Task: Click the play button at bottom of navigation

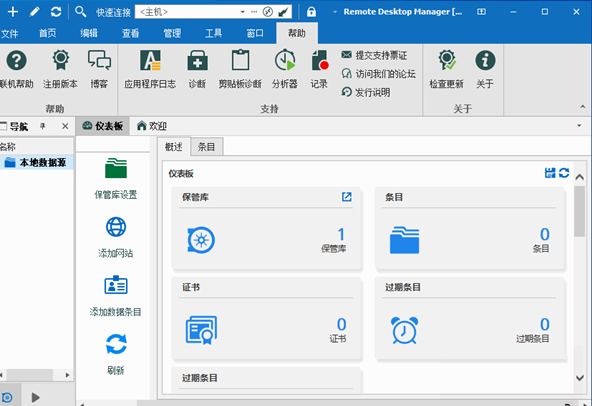Action: [35, 397]
